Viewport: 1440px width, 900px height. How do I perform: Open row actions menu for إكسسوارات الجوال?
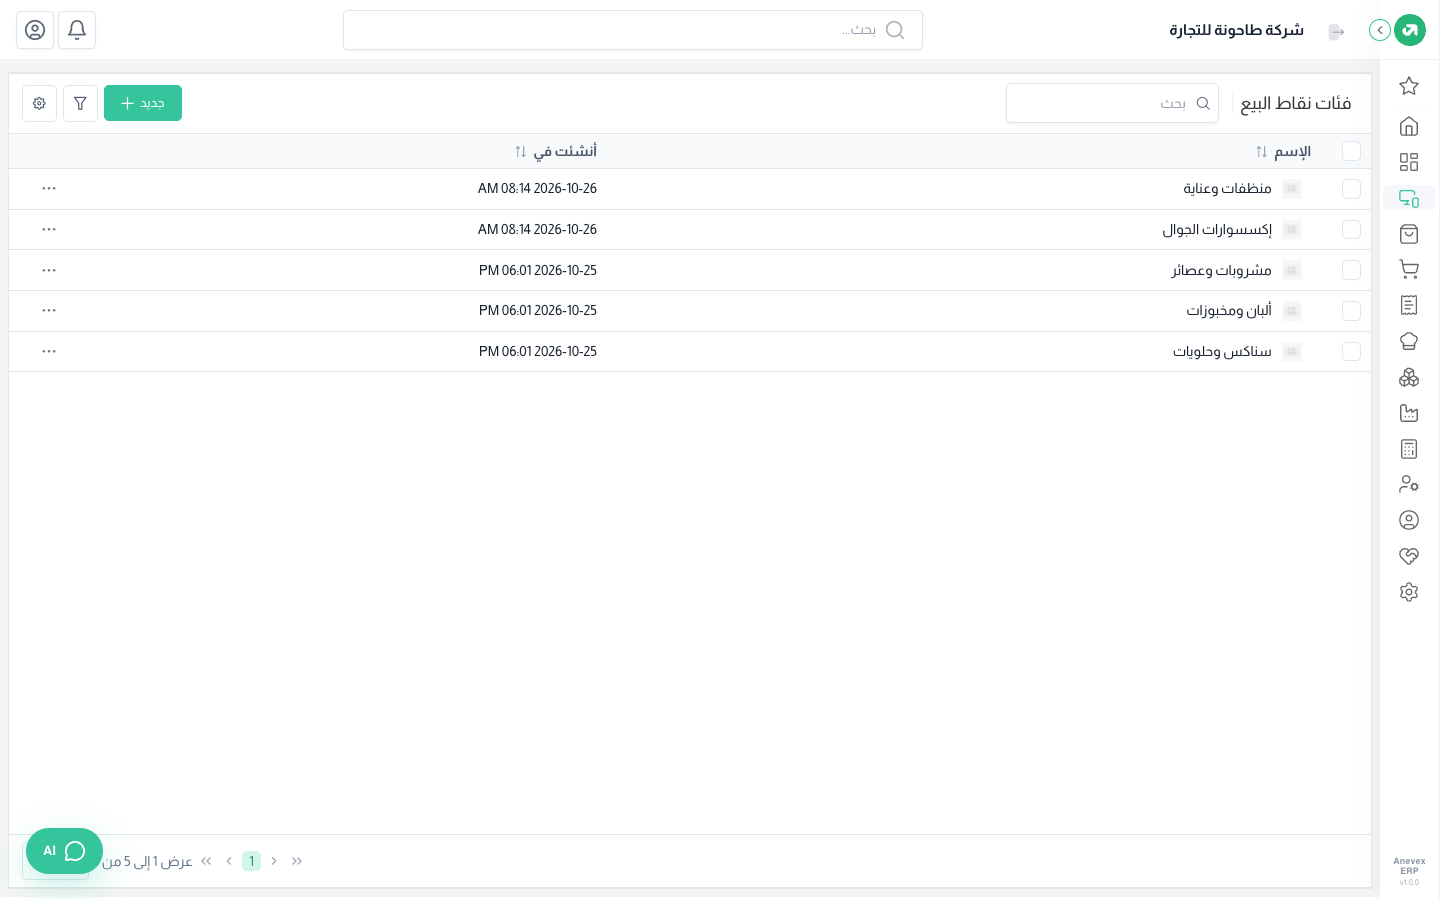[49, 229]
